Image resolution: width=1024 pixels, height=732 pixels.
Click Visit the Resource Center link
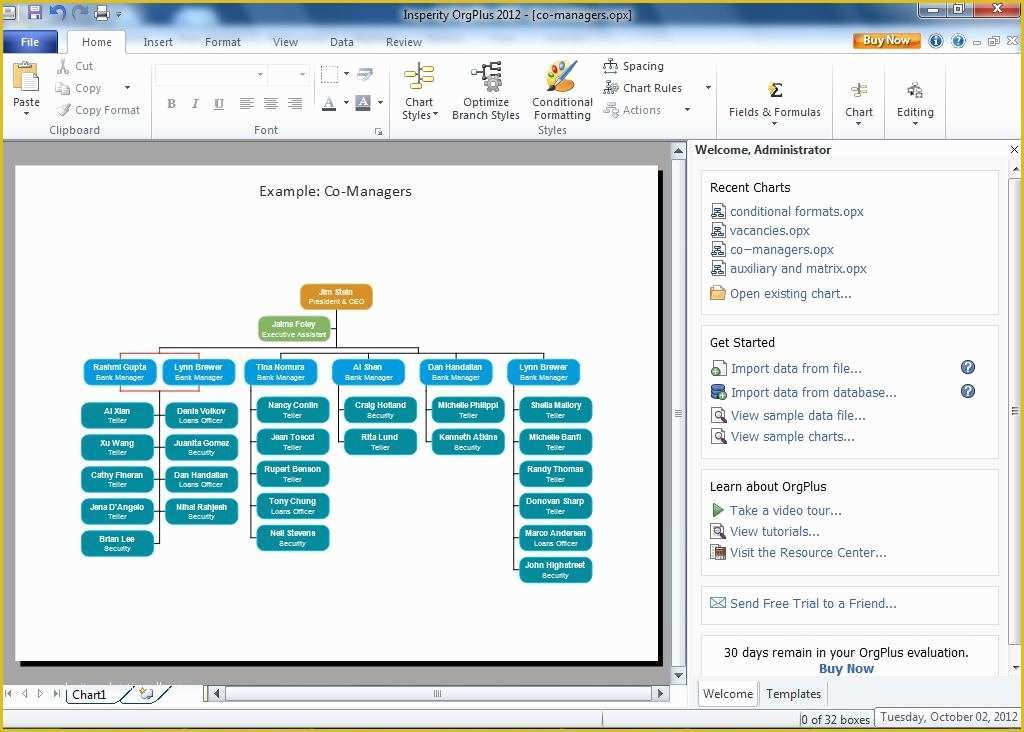(x=808, y=552)
